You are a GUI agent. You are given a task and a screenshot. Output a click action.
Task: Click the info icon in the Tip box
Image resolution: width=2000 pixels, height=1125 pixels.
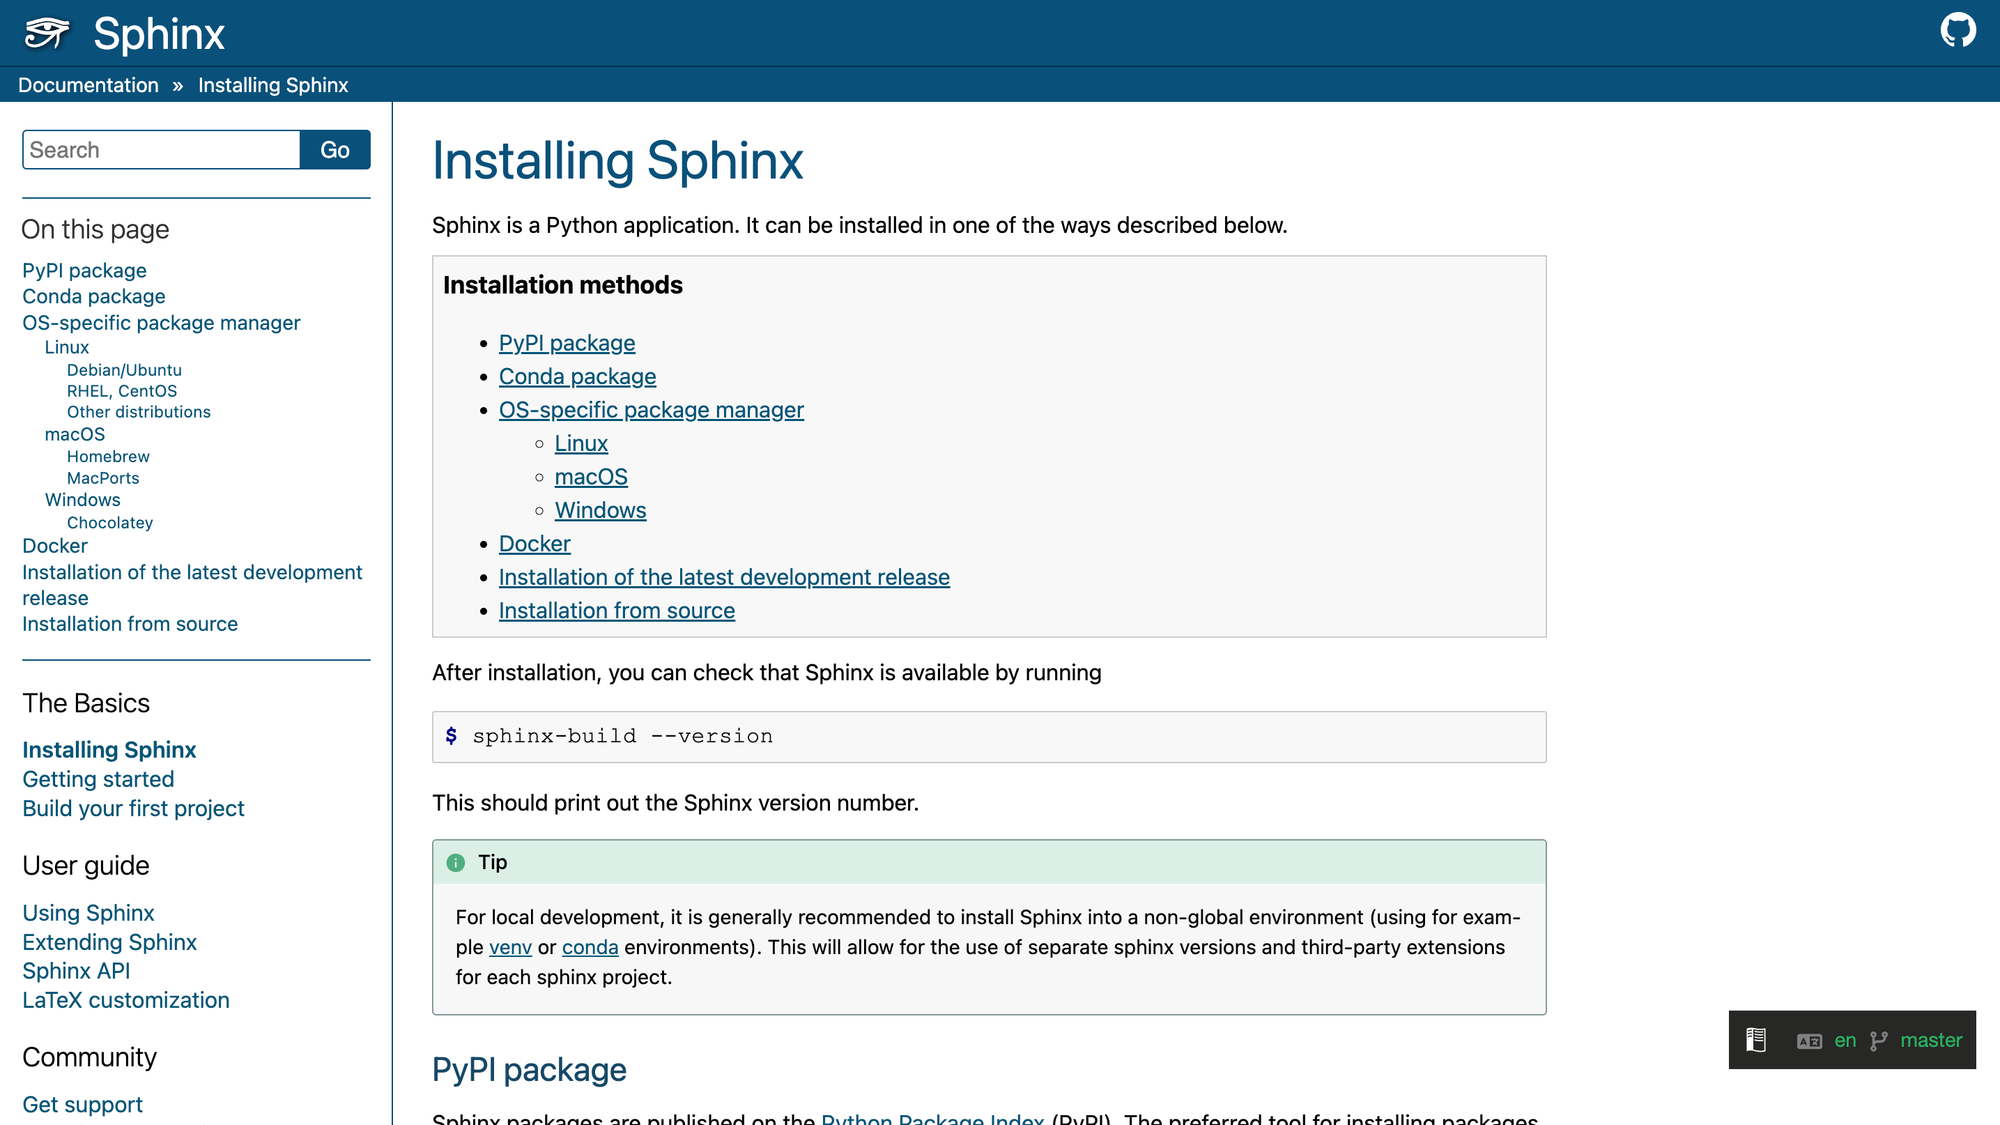click(x=457, y=861)
